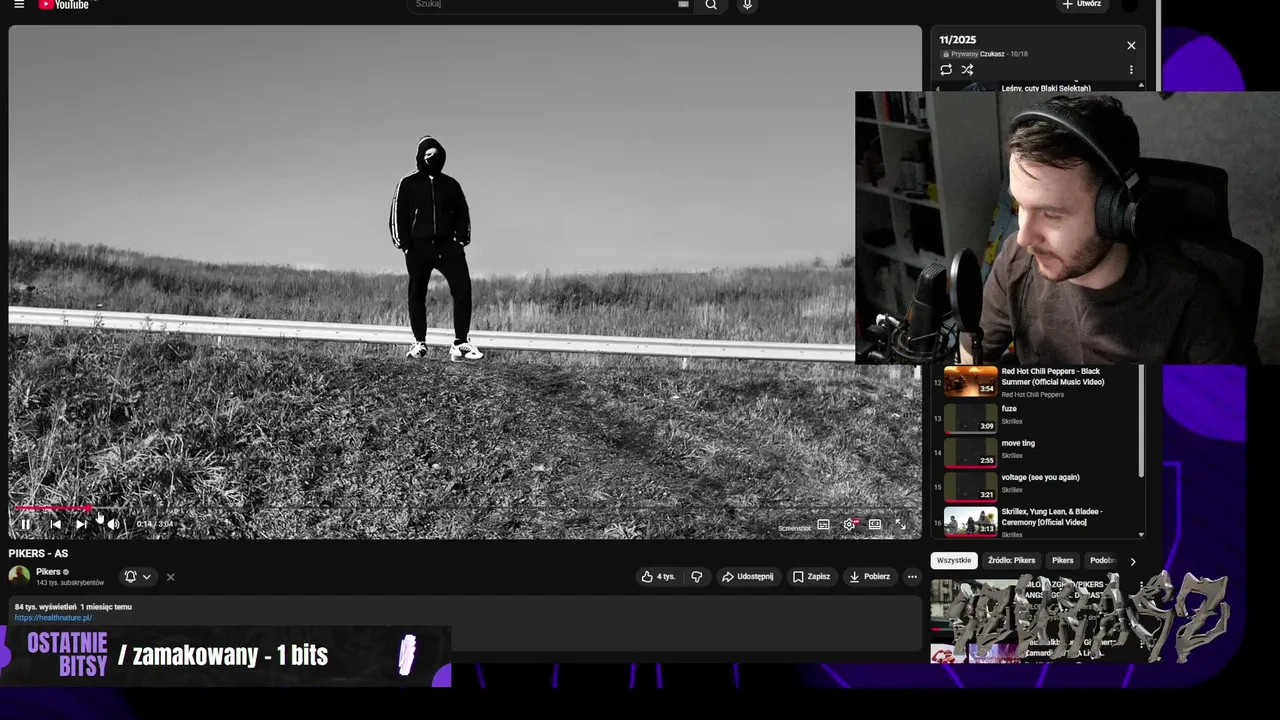The image size is (1280, 720).
Task: Like the video (4 tys. thumbs up)
Action: (658, 577)
